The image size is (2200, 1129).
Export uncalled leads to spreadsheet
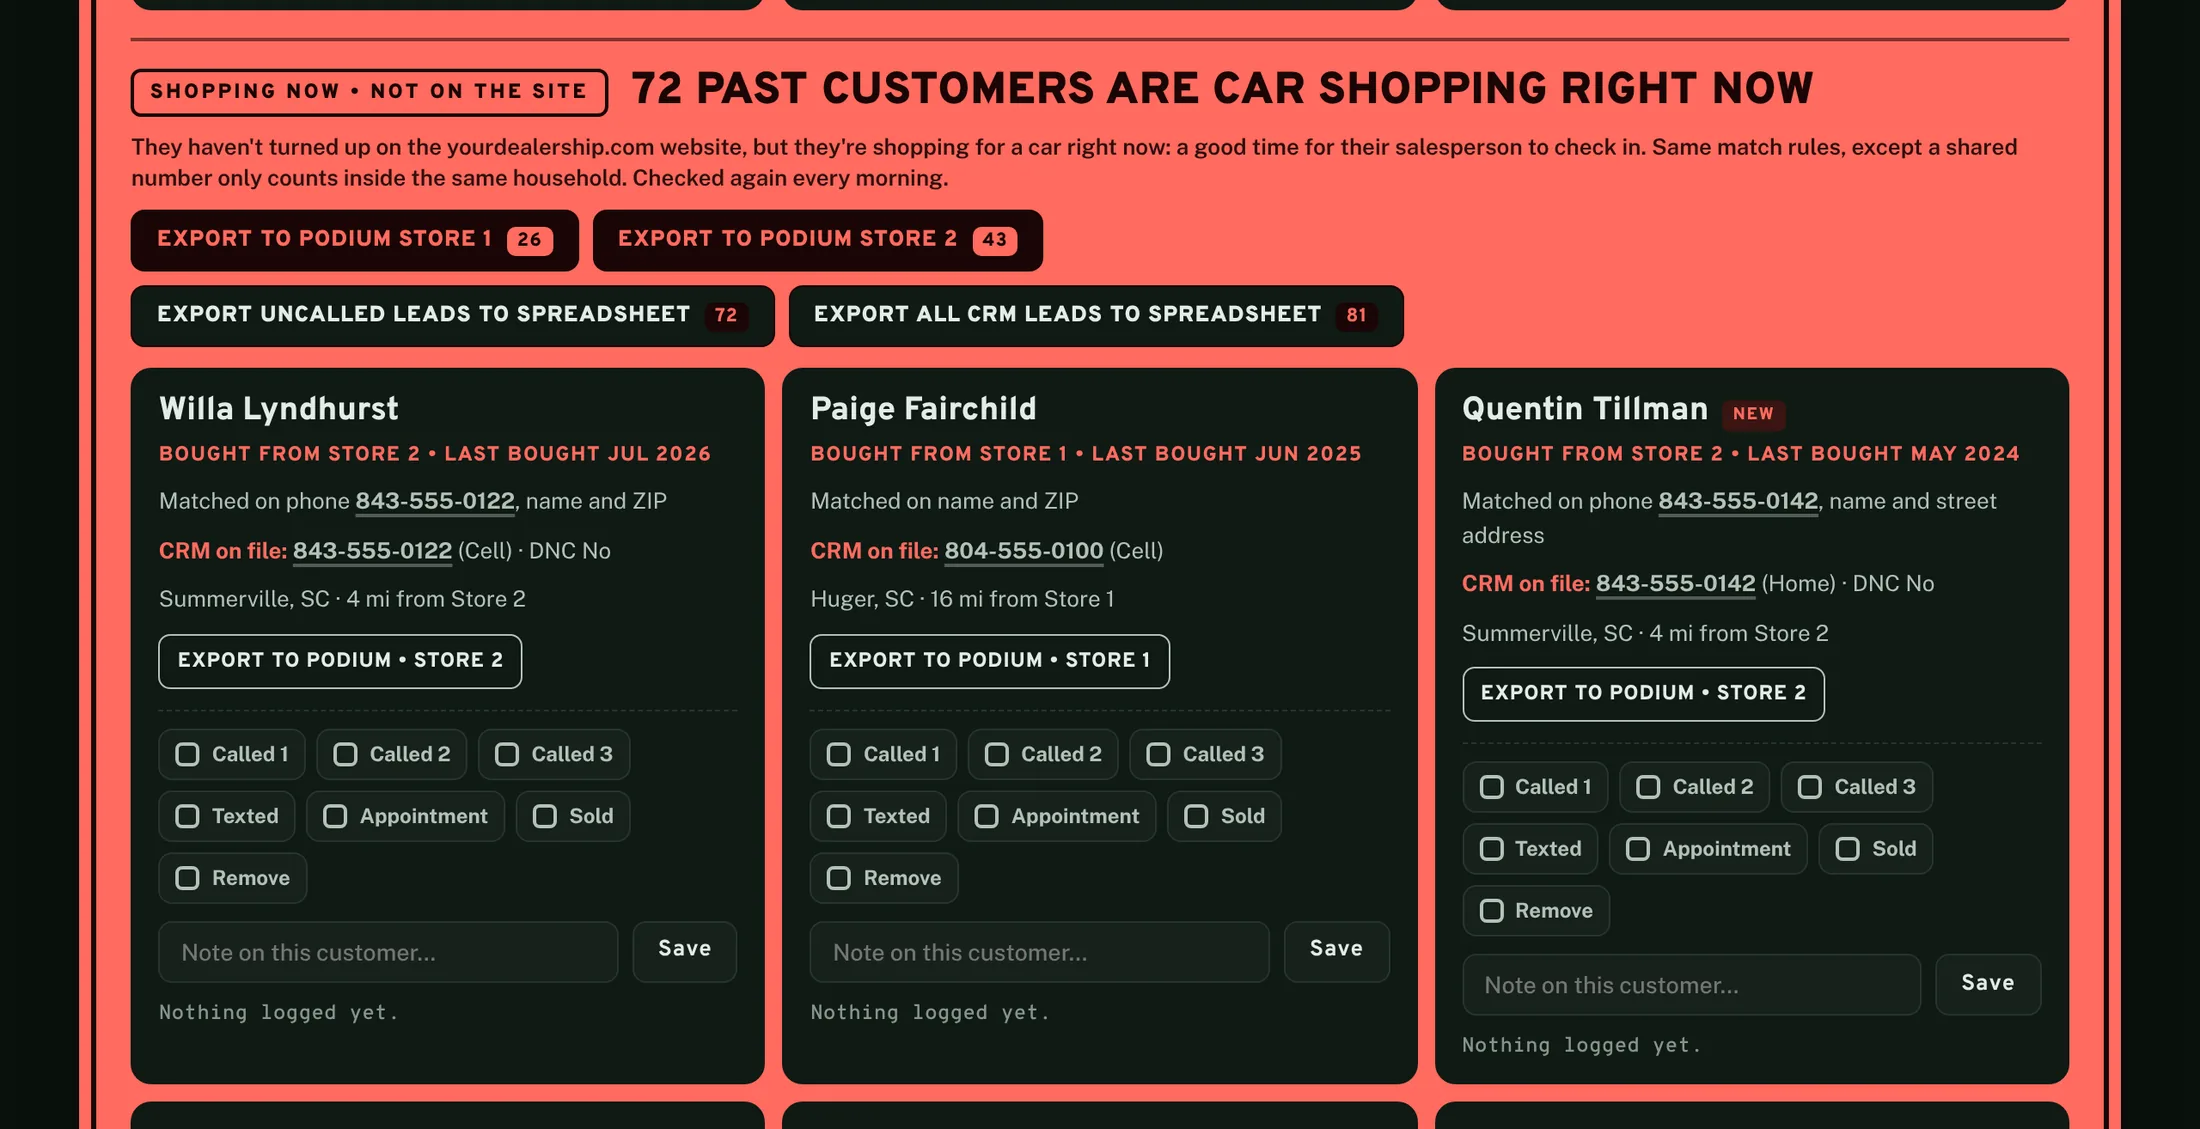pyautogui.click(x=452, y=316)
